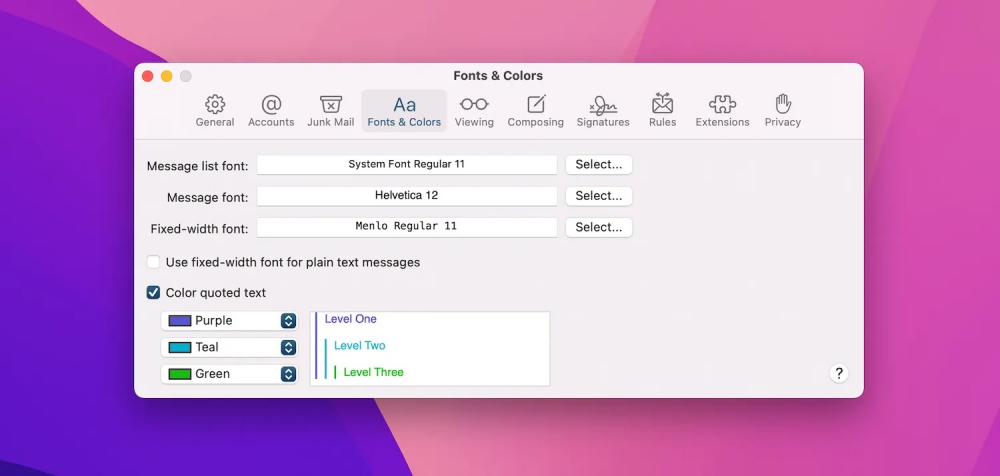Expand the Purple color dropdown

click(288, 321)
